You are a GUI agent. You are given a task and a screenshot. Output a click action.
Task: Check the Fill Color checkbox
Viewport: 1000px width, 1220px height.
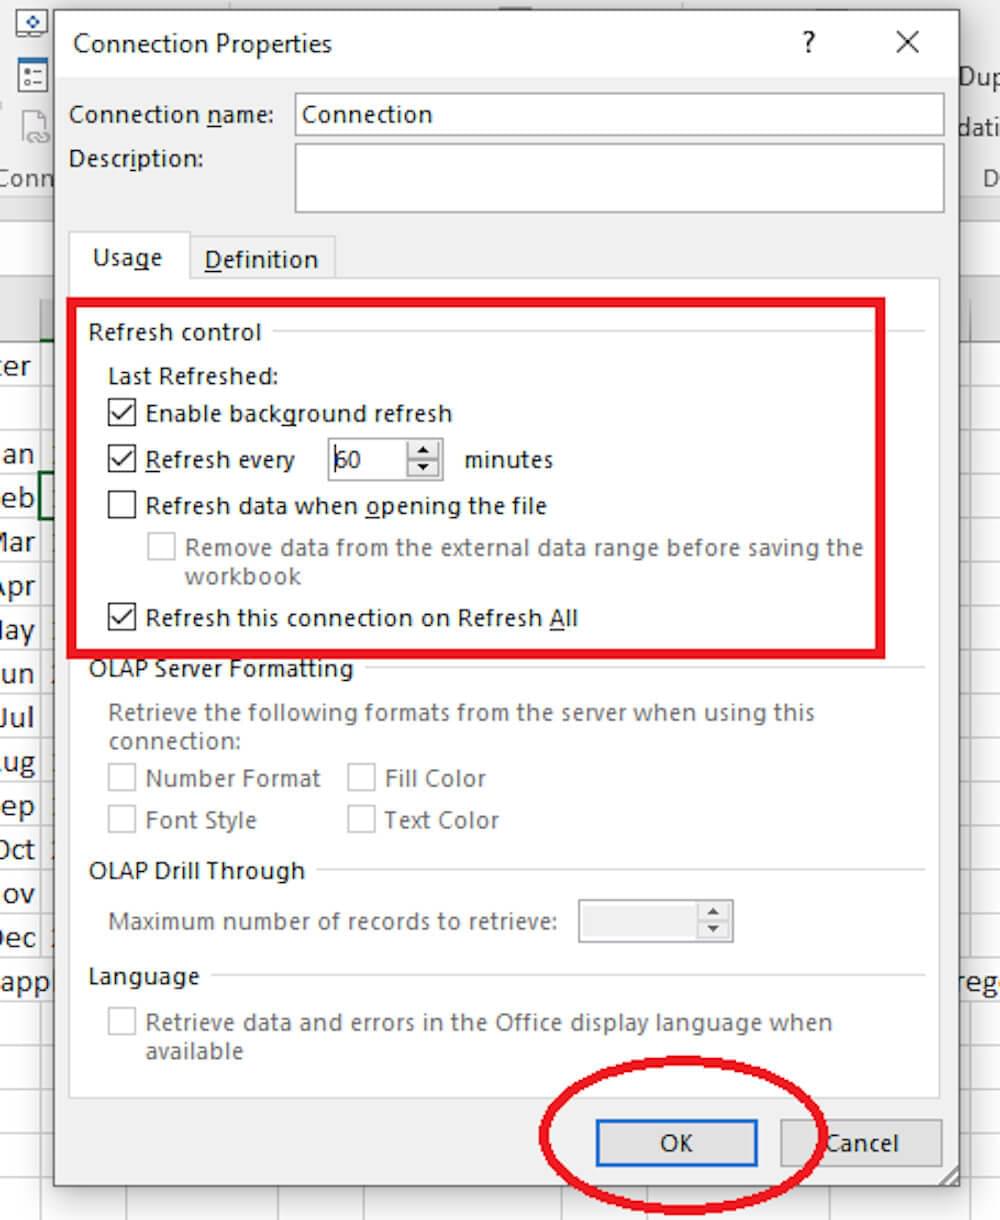(361, 778)
